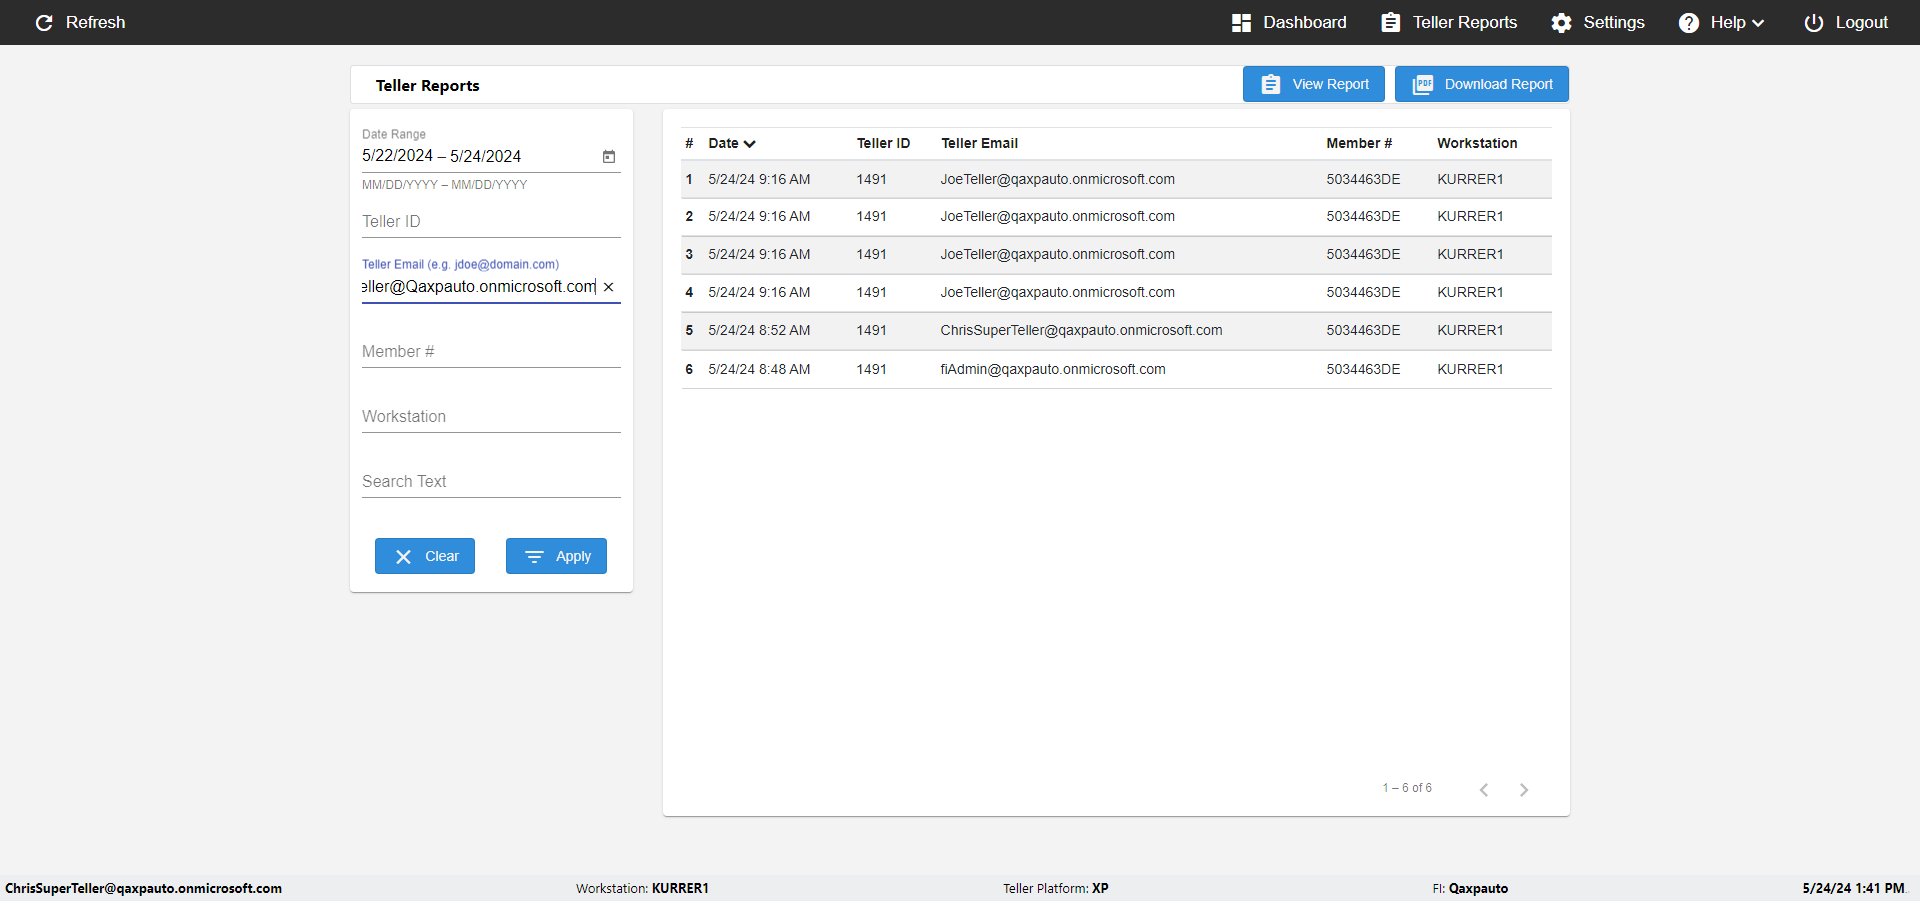Open the date range calendar picker icon
Image resolution: width=1920 pixels, height=901 pixels.
pos(609,156)
